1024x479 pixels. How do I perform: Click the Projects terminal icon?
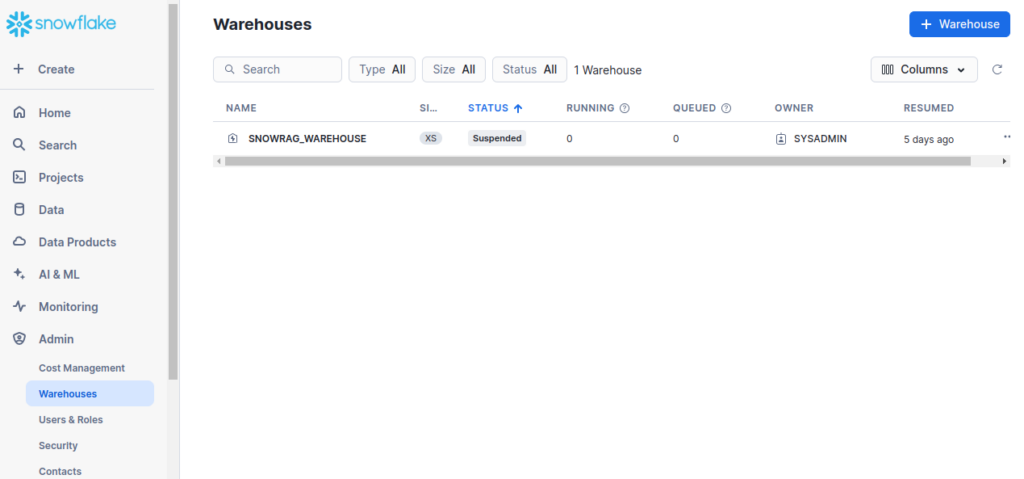tap(20, 177)
